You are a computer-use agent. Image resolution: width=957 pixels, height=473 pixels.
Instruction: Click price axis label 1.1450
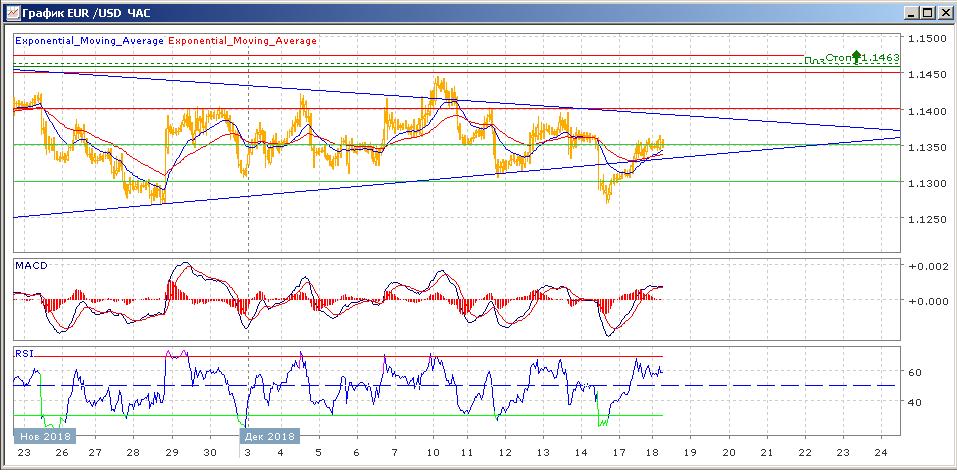pyautogui.click(x=927, y=75)
